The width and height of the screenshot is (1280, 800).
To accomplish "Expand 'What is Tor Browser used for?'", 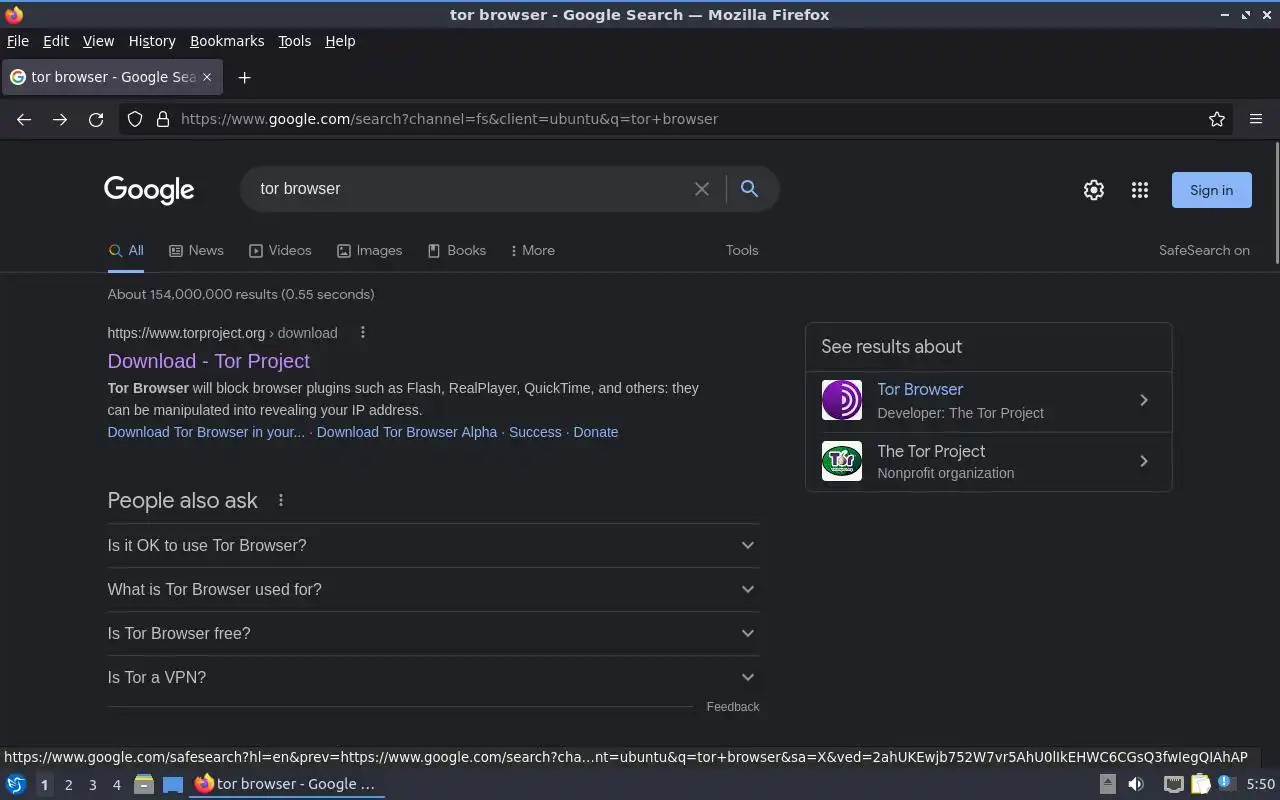I will coord(433,589).
